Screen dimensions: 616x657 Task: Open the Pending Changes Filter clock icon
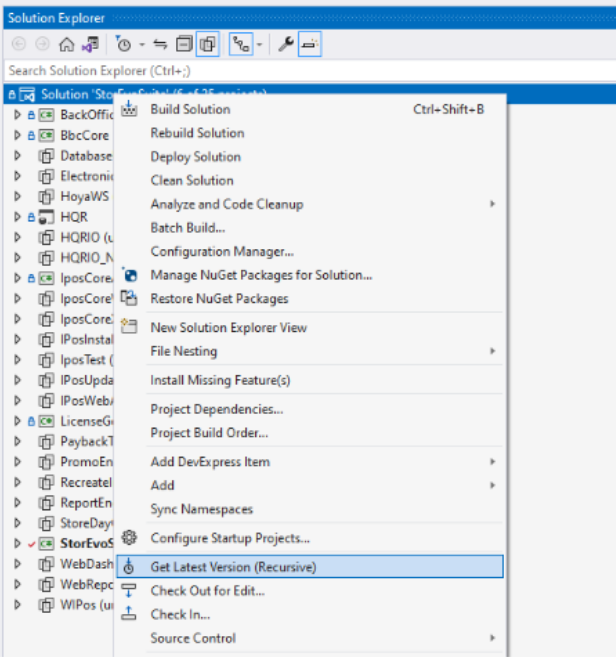[x=123, y=44]
